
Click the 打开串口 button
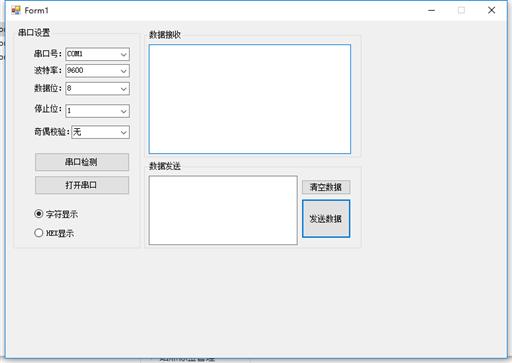coord(82,185)
